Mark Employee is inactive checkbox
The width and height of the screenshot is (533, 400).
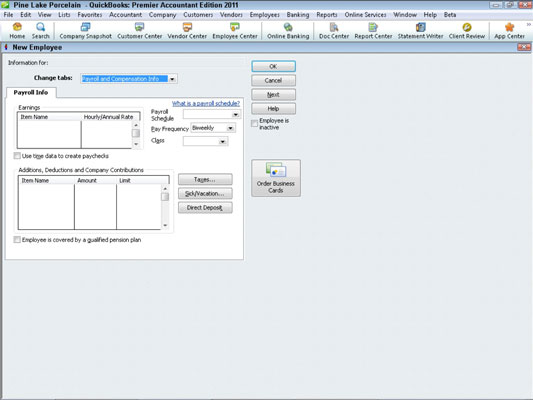coord(254,124)
